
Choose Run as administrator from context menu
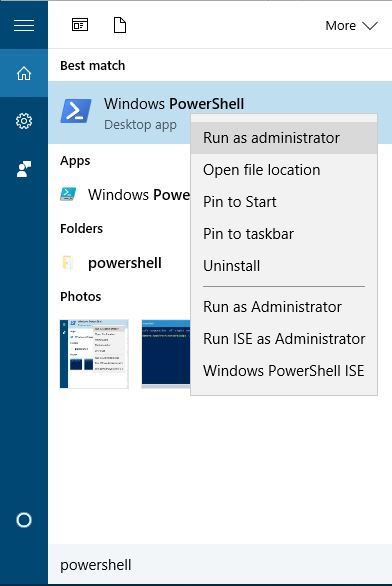tap(284, 138)
